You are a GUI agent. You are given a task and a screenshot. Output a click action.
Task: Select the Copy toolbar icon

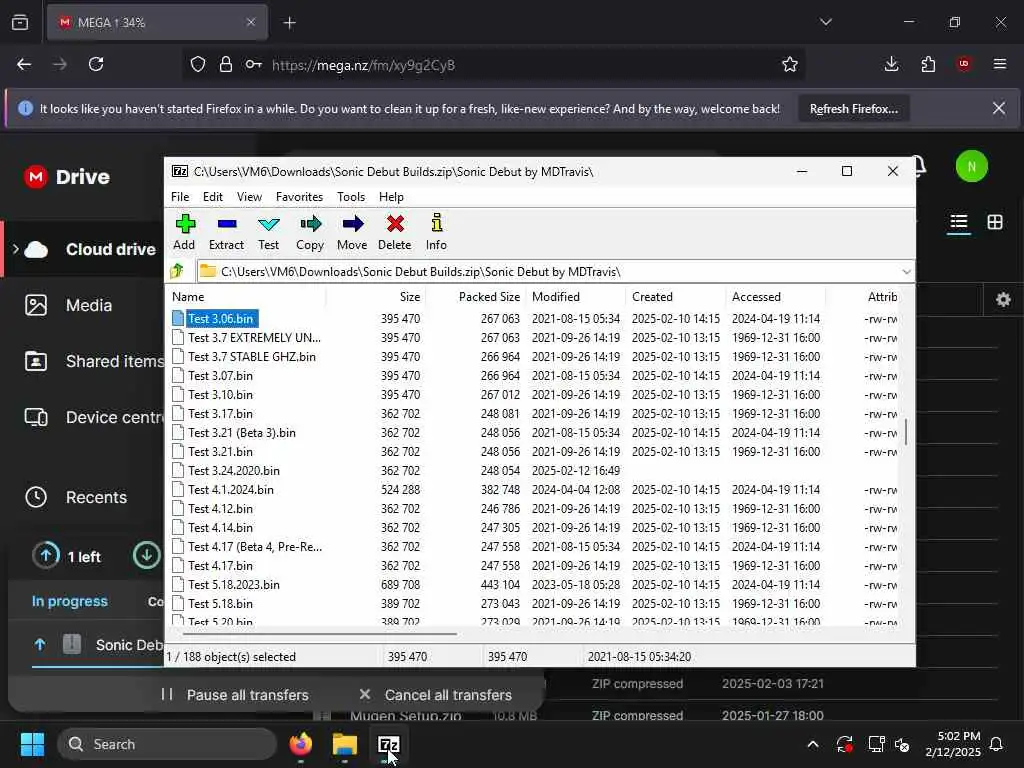coord(310,232)
